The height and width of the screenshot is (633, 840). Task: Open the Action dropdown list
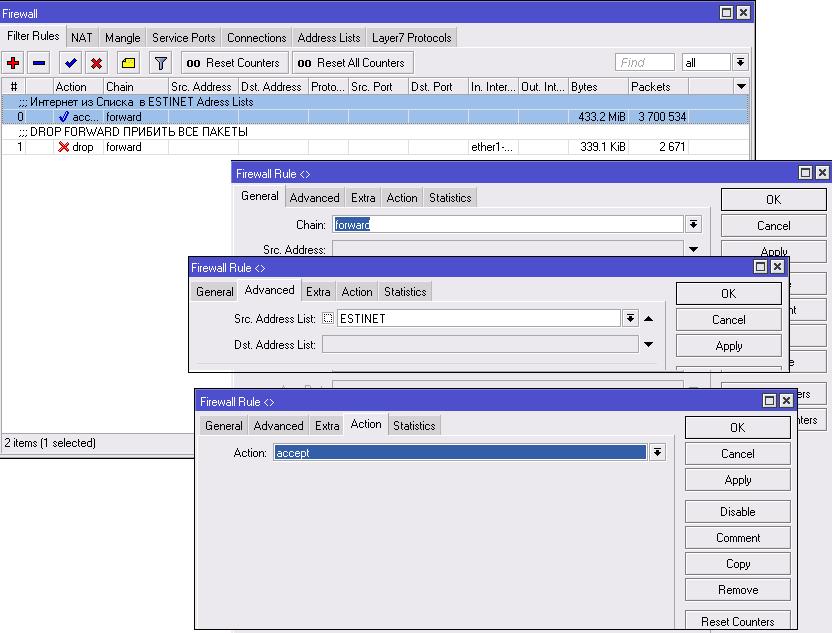[657, 453]
